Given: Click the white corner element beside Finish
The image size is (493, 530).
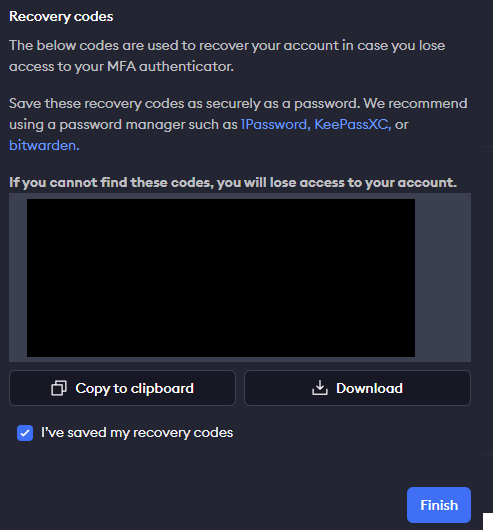Looking at the screenshot, I should (488, 521).
